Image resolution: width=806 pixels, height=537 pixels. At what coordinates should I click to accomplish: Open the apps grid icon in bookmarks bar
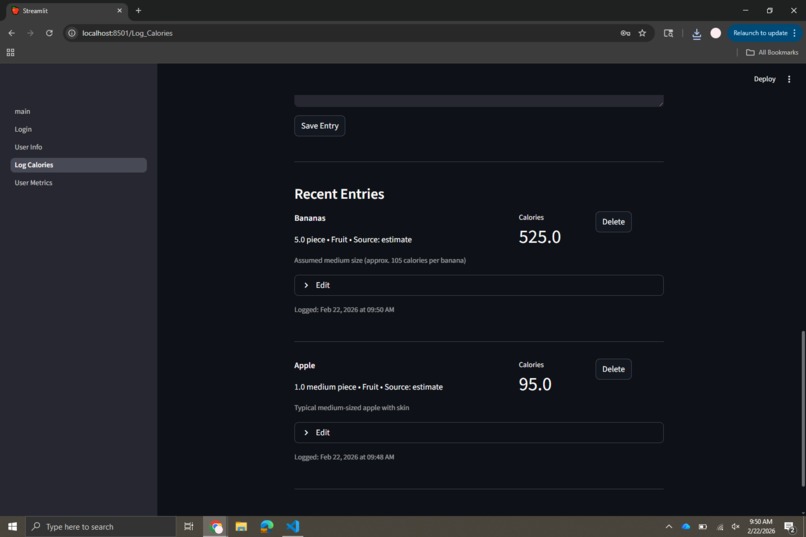pyautogui.click(x=10, y=52)
